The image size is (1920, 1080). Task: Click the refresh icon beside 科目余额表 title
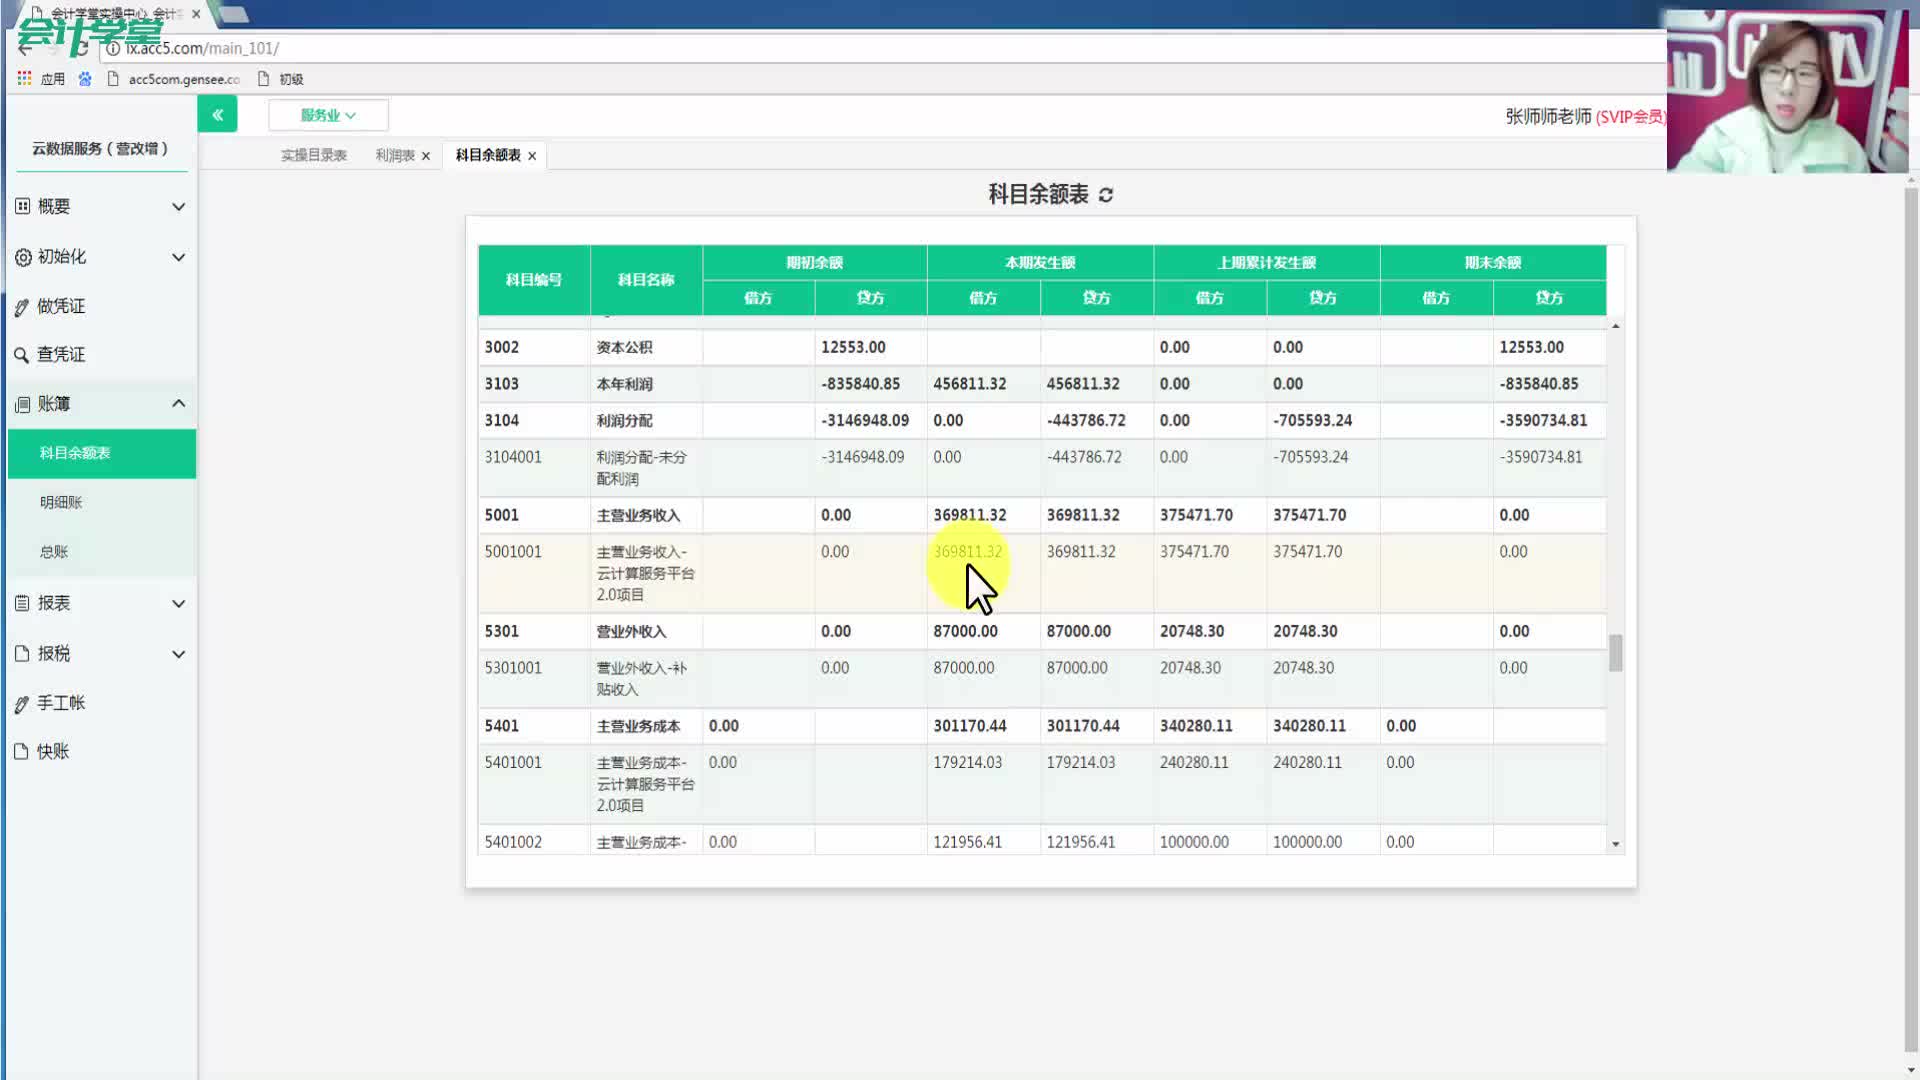pyautogui.click(x=1105, y=195)
